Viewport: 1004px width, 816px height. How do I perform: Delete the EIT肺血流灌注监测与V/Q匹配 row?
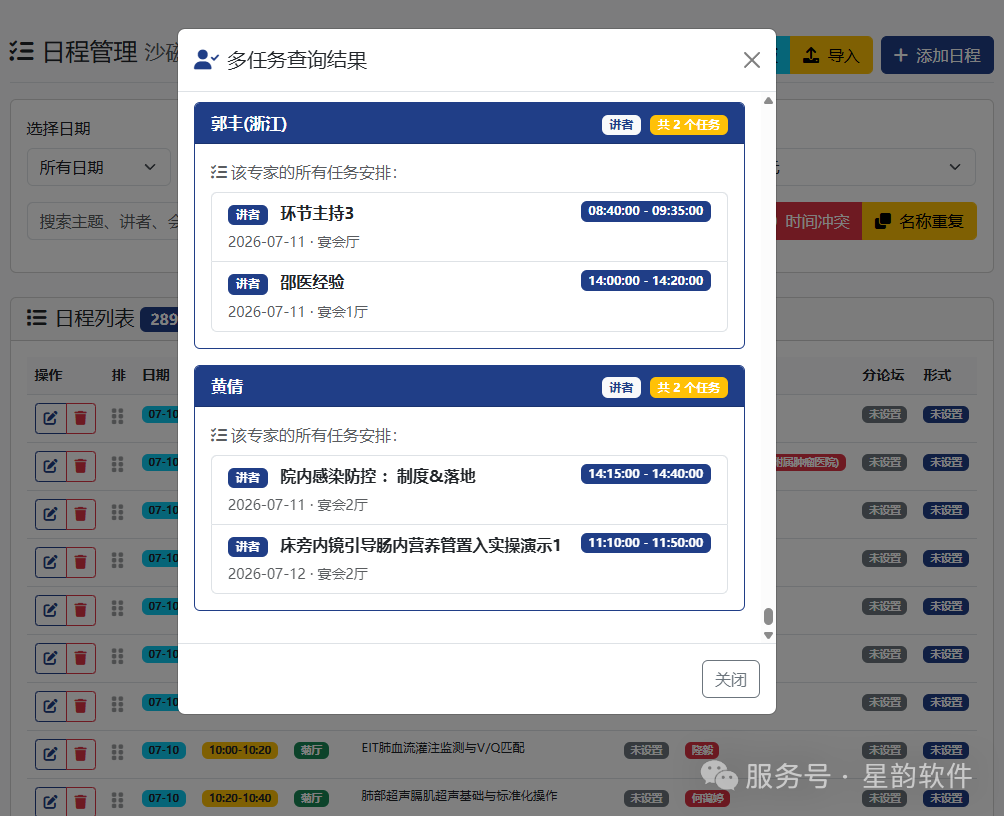(81, 754)
